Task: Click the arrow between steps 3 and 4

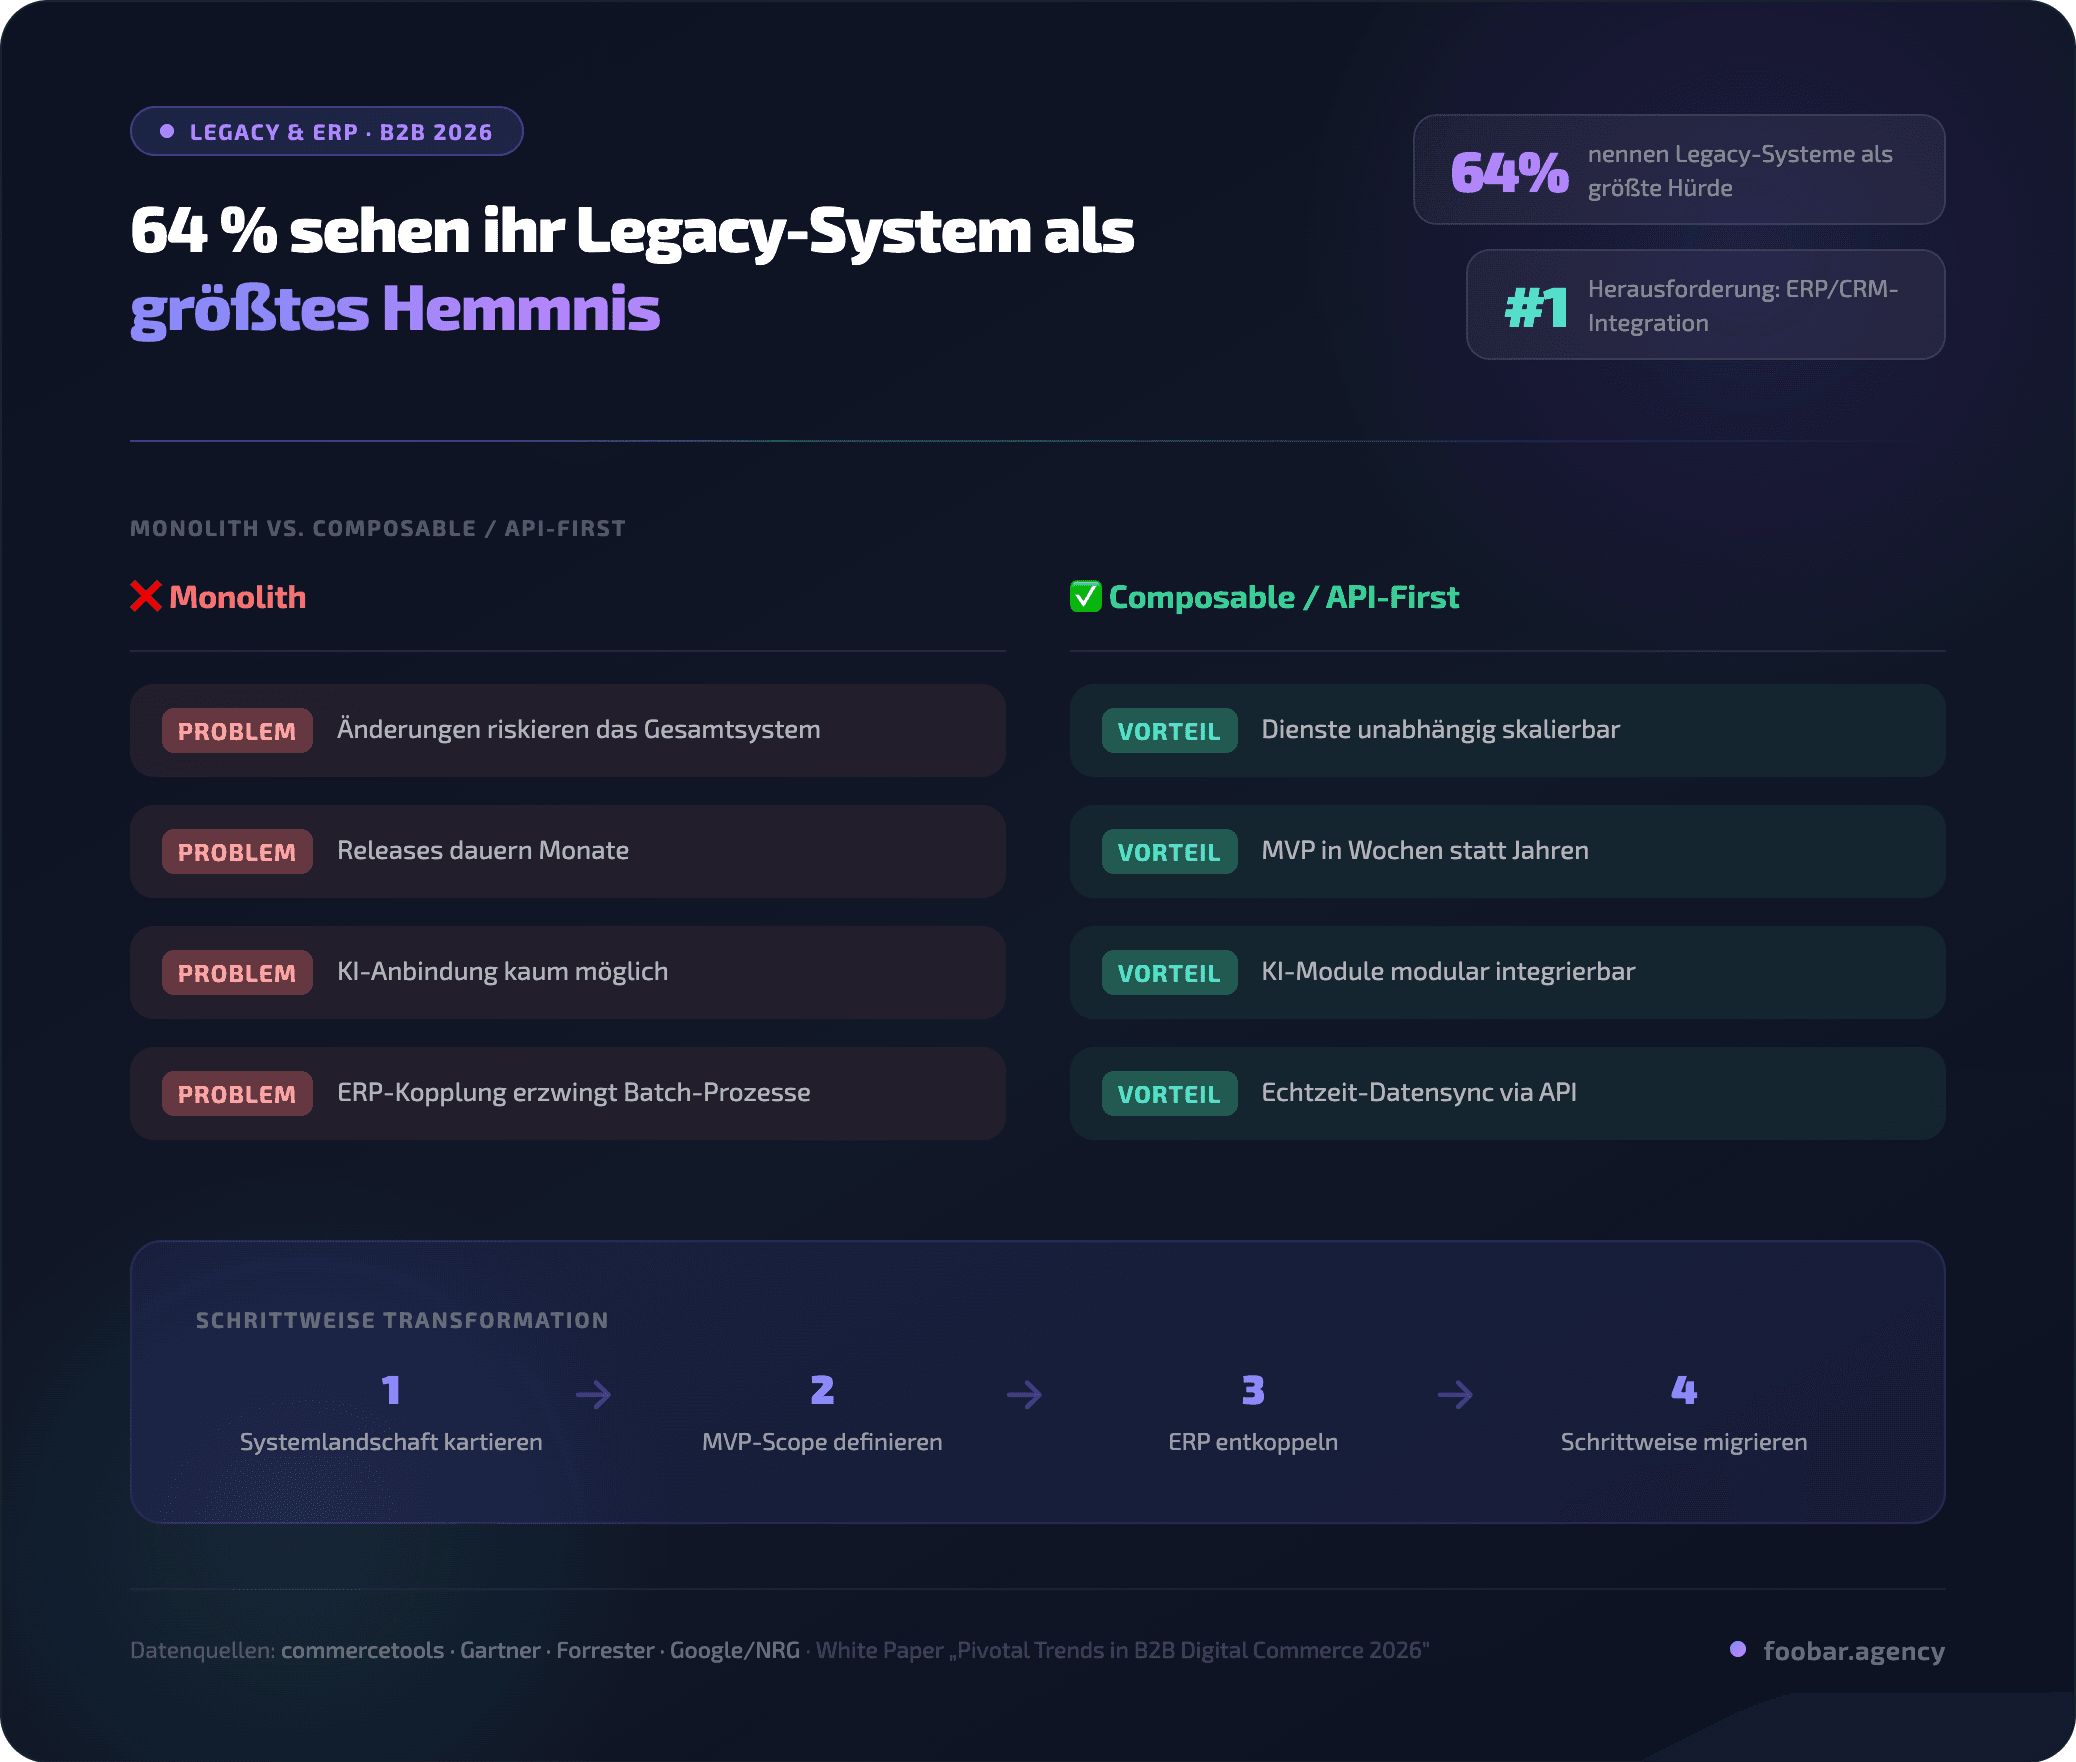Action: click(1456, 1394)
